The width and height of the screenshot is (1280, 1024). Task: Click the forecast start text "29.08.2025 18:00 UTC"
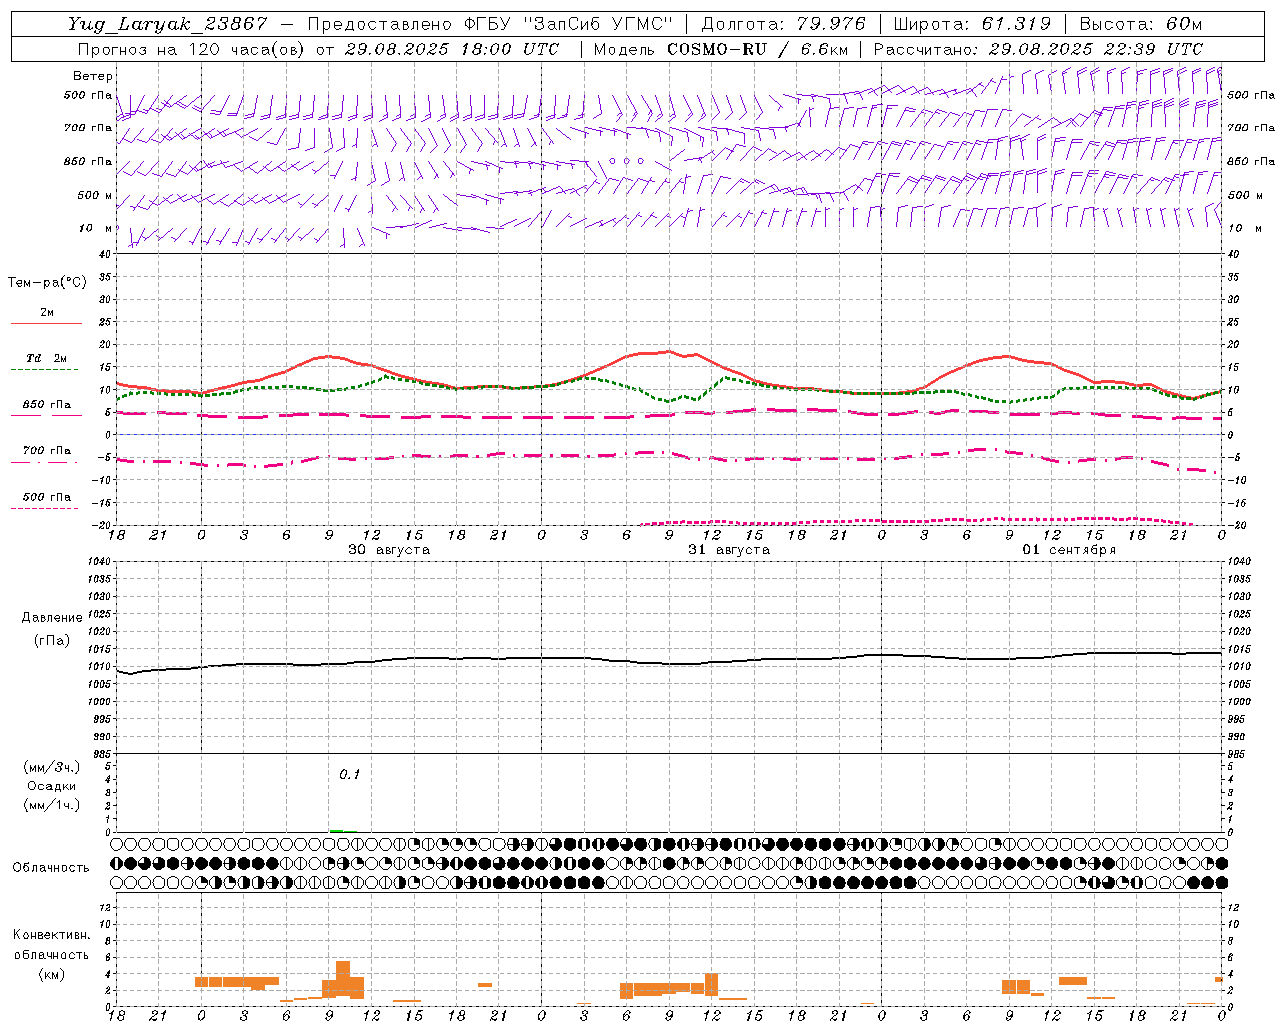click(x=451, y=49)
